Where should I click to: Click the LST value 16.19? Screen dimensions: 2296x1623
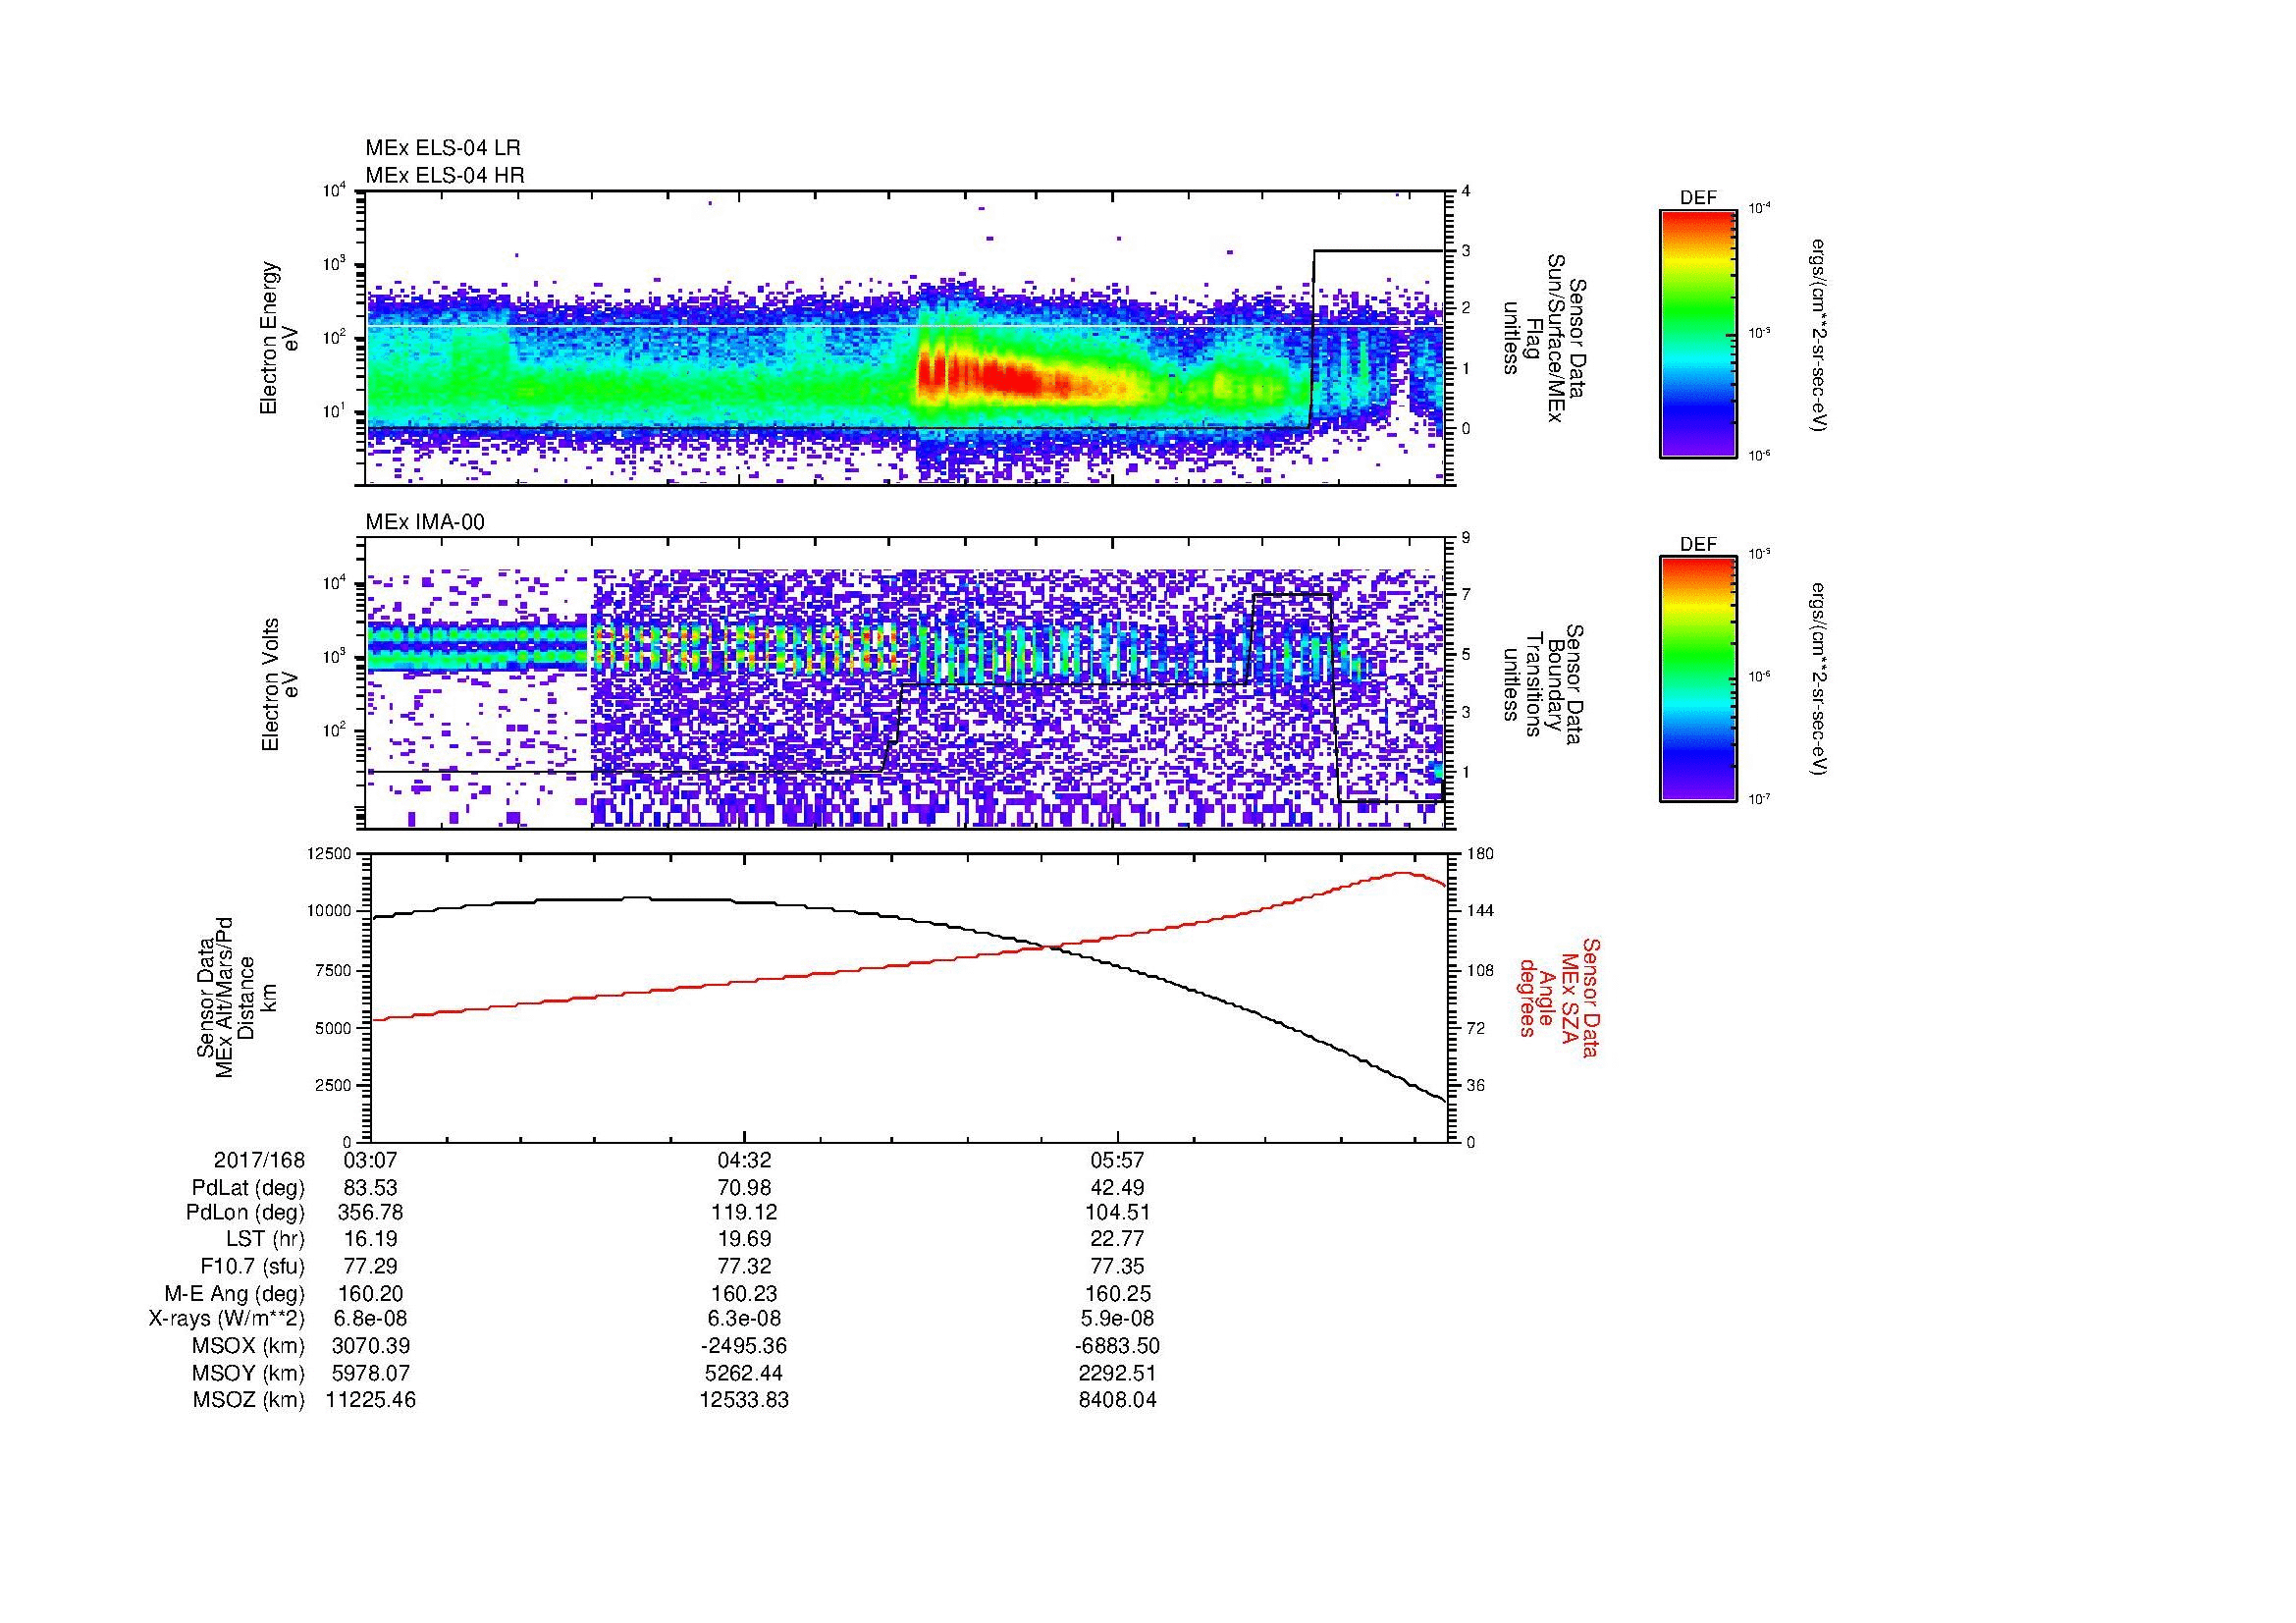[x=371, y=1239]
